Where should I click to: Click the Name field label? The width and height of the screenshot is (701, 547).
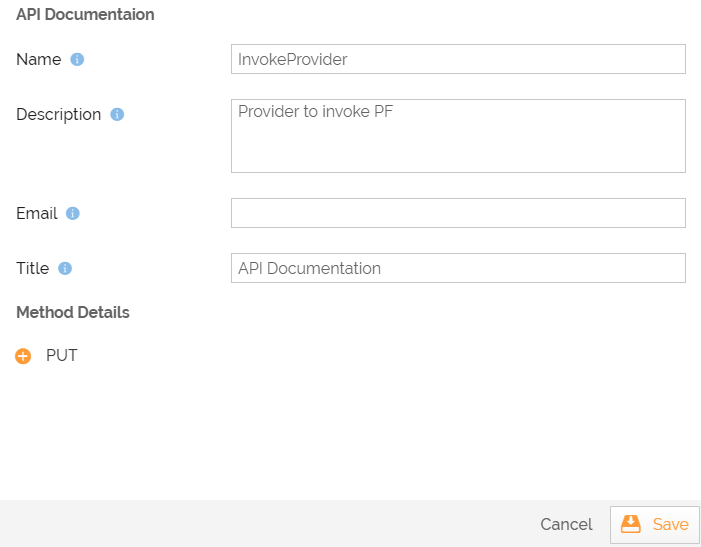38,60
